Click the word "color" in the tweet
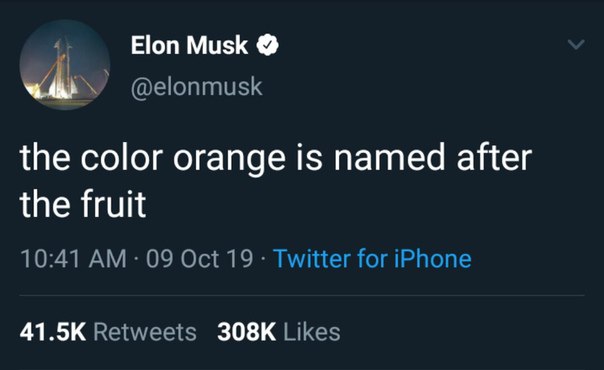Screen dimensions: 604x370 click(122, 157)
